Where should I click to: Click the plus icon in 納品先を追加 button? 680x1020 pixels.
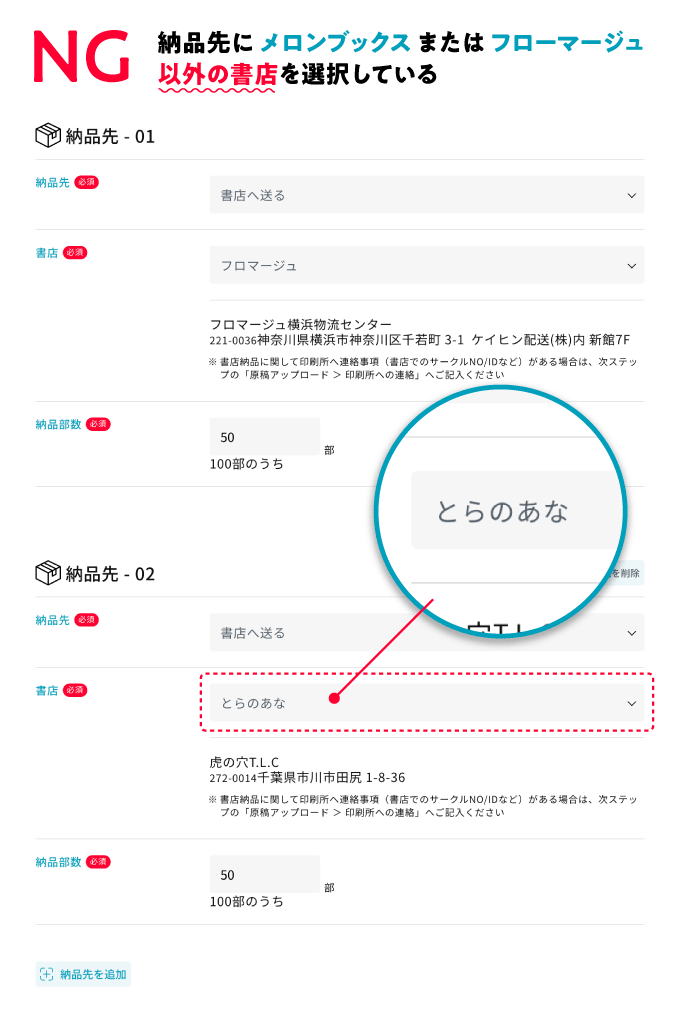pos(47,974)
